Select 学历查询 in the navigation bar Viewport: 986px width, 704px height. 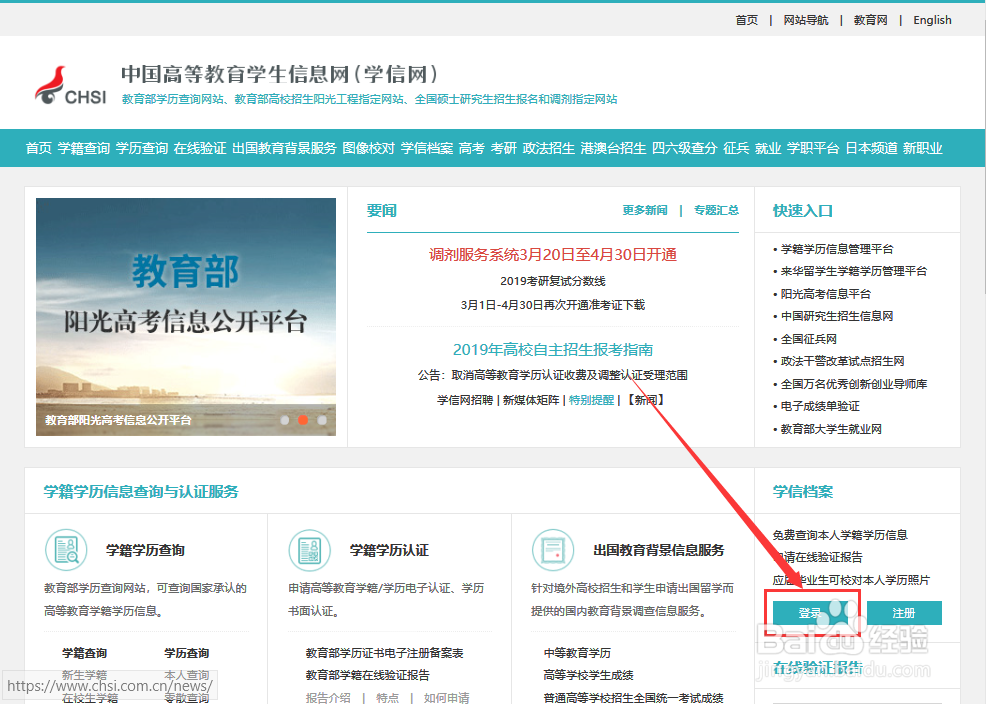141,148
